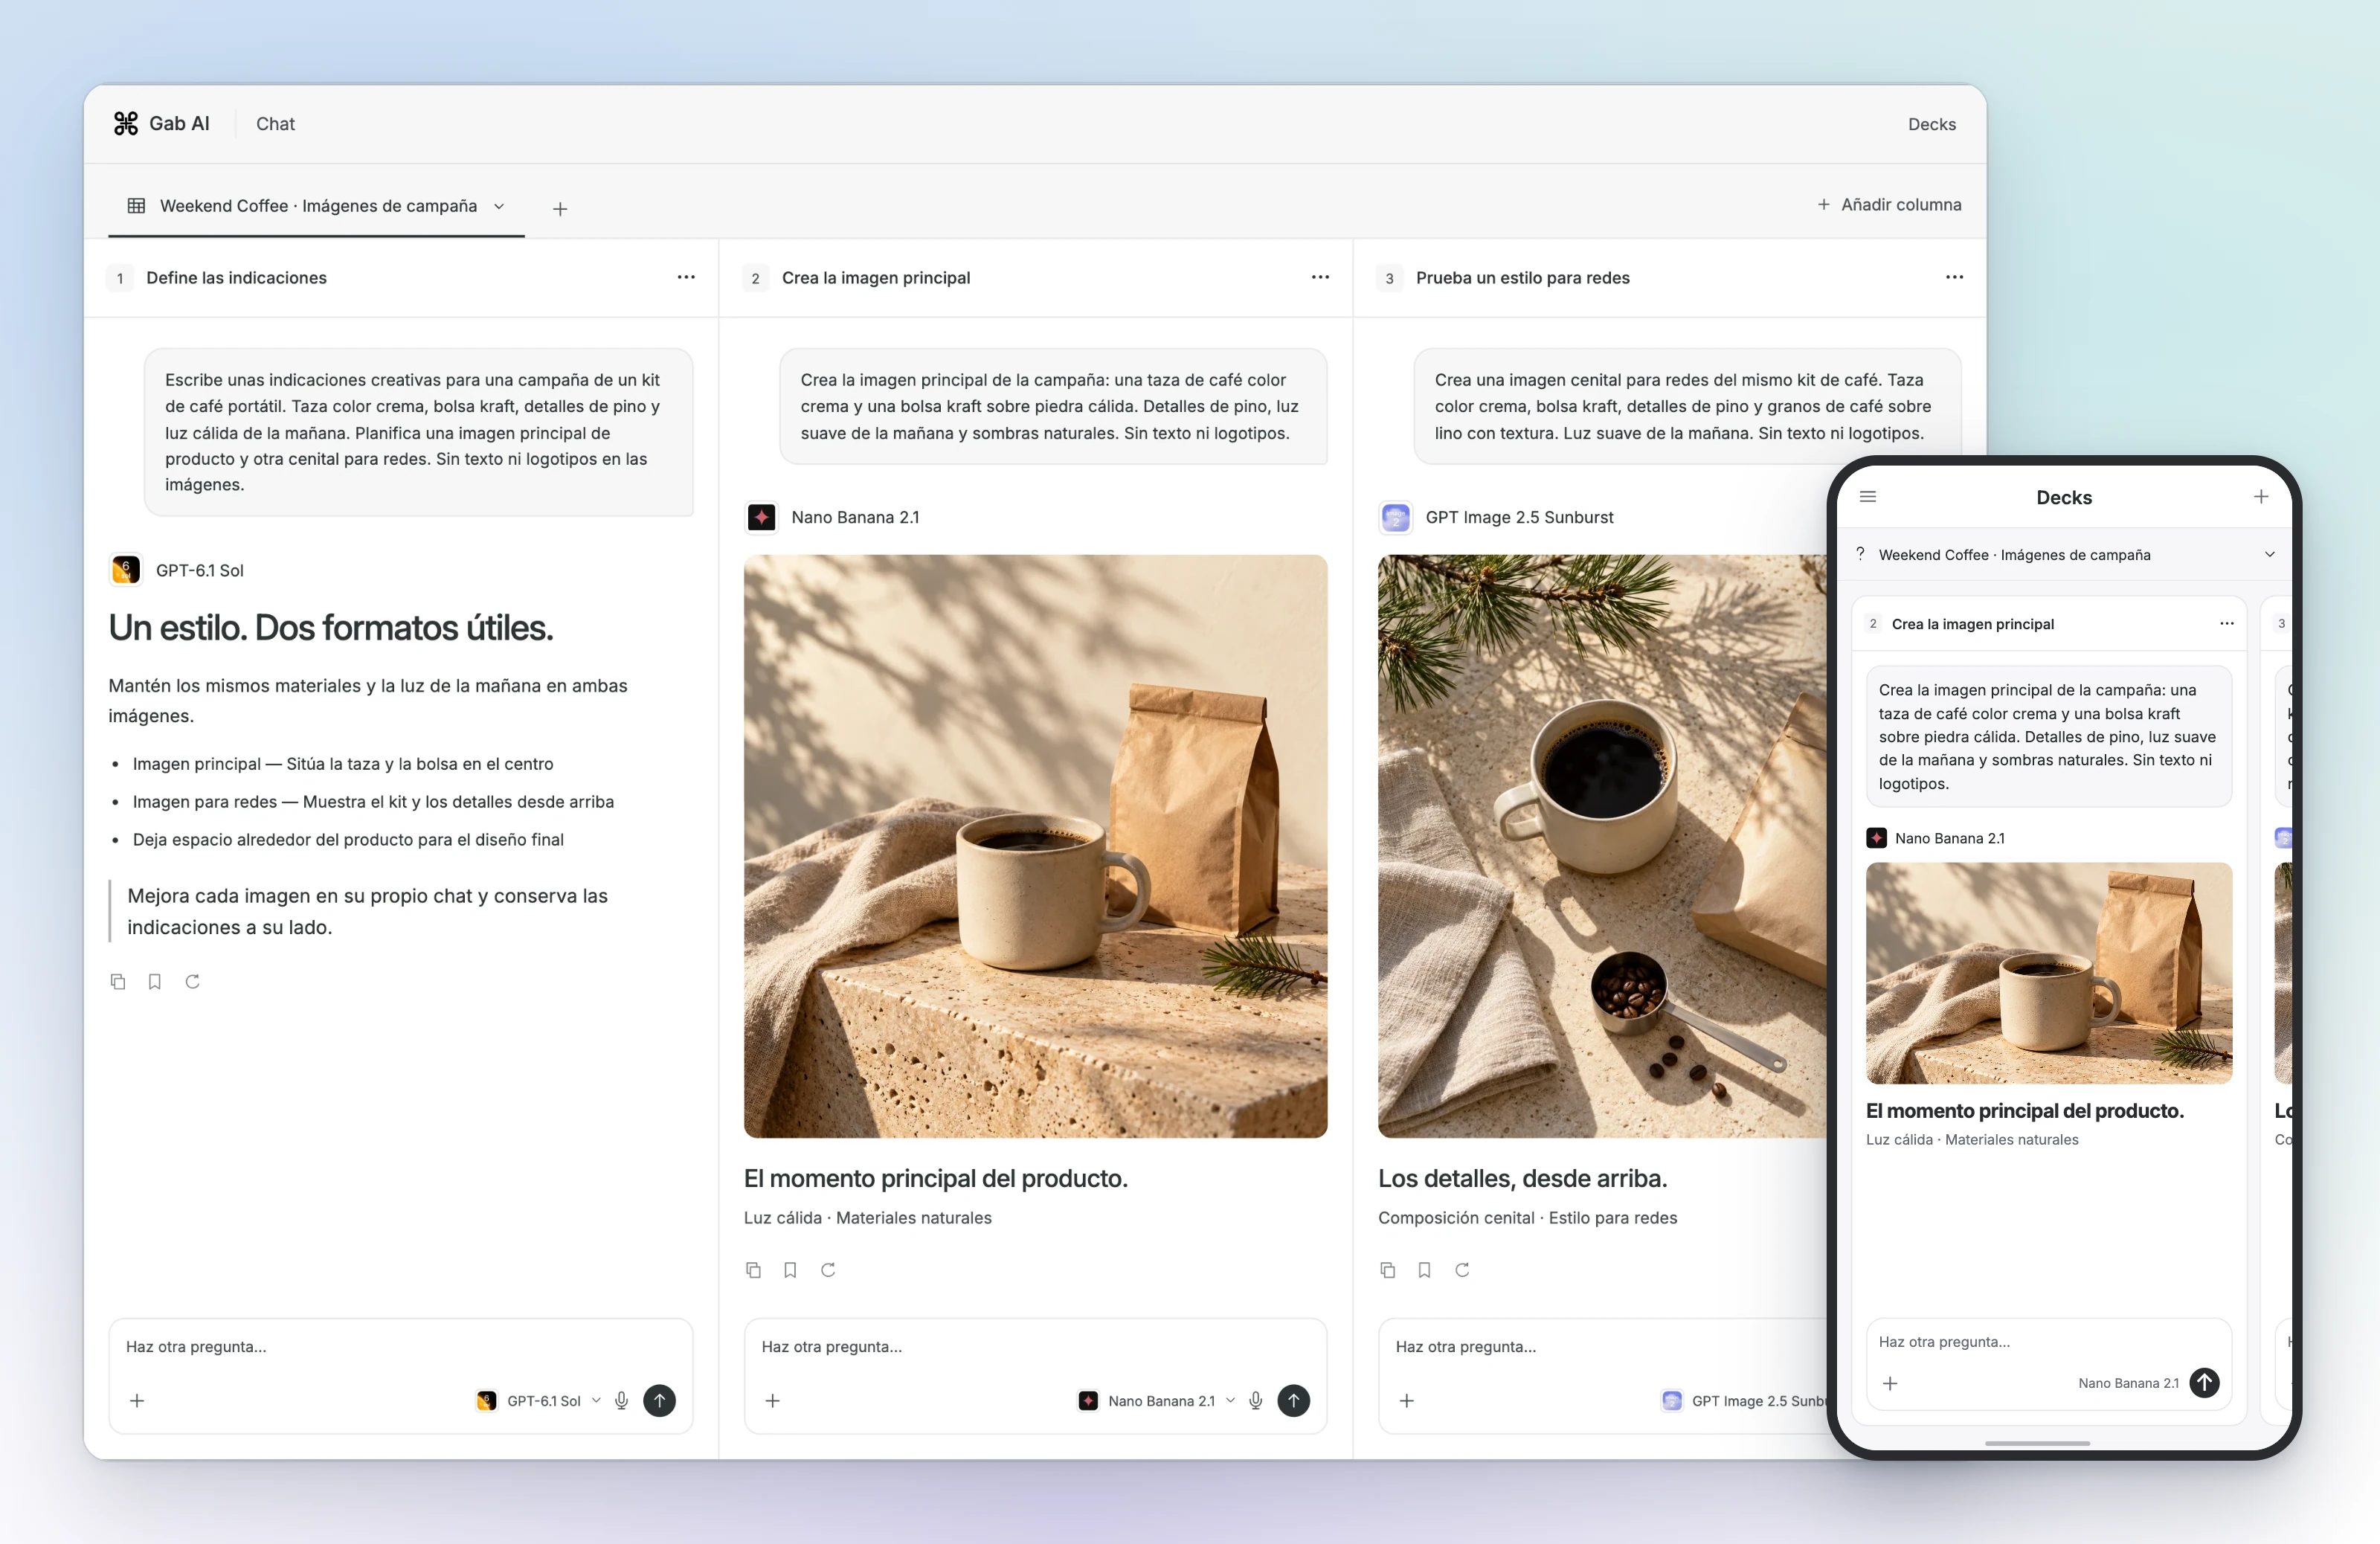Bookmark the GPT Image 2.5 Sunburst response
2380x1544 pixels.
click(x=1424, y=1270)
